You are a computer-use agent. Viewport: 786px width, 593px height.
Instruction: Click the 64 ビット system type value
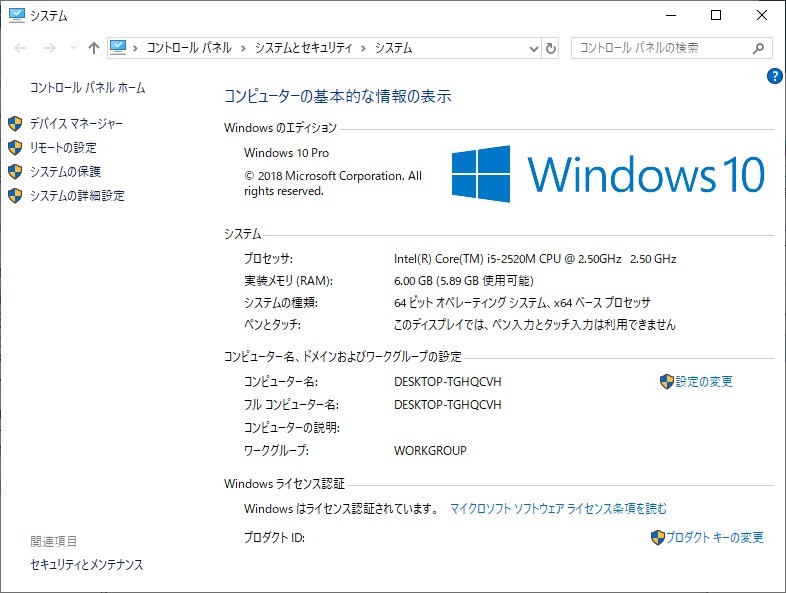(x=522, y=303)
